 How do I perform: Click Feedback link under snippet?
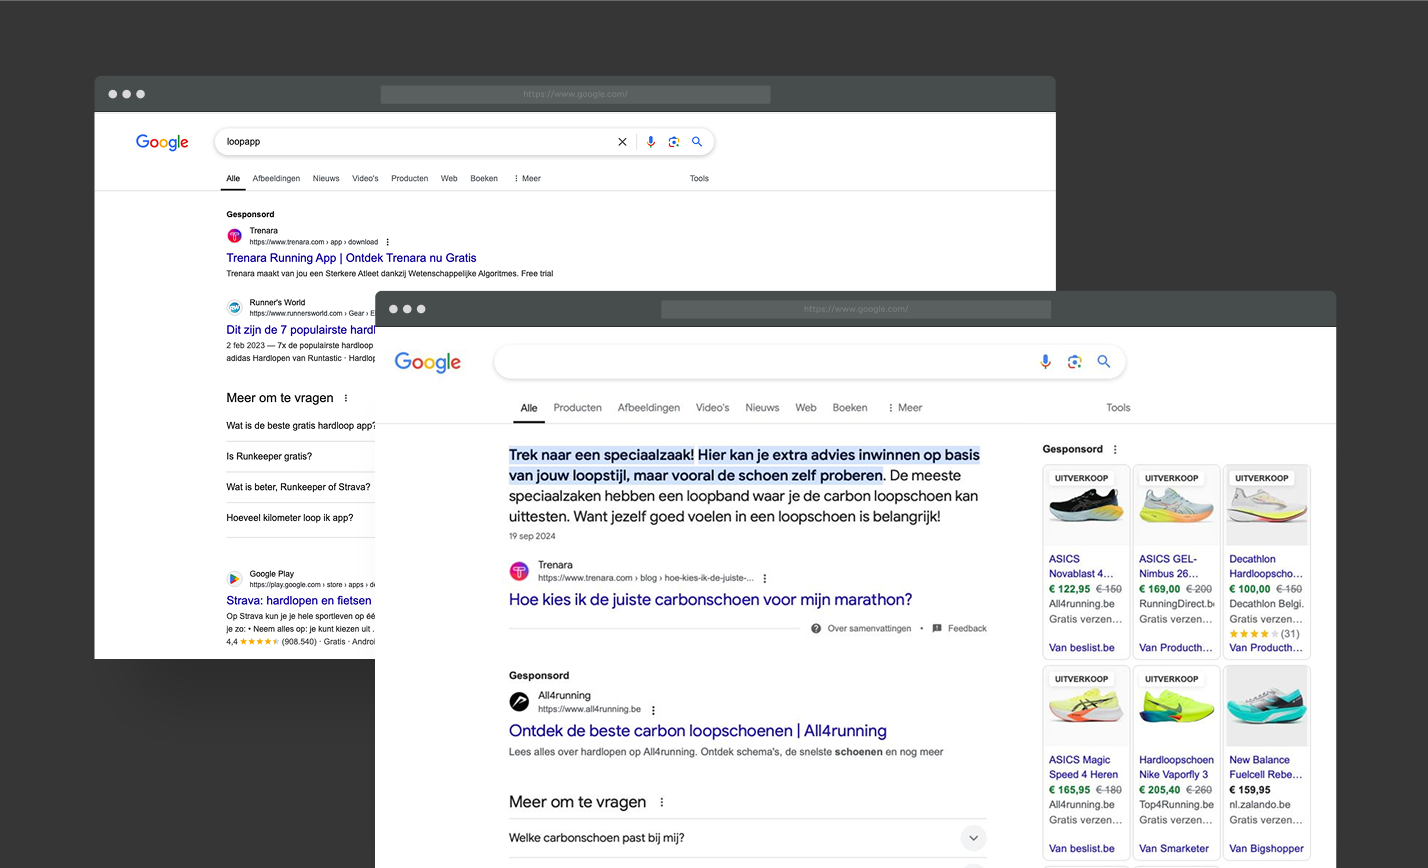tap(967, 628)
